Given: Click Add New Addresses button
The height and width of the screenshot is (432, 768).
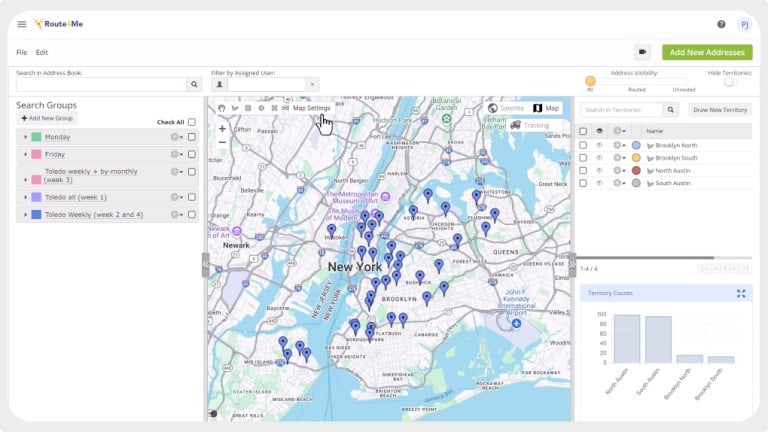Looking at the screenshot, I should [x=707, y=52].
